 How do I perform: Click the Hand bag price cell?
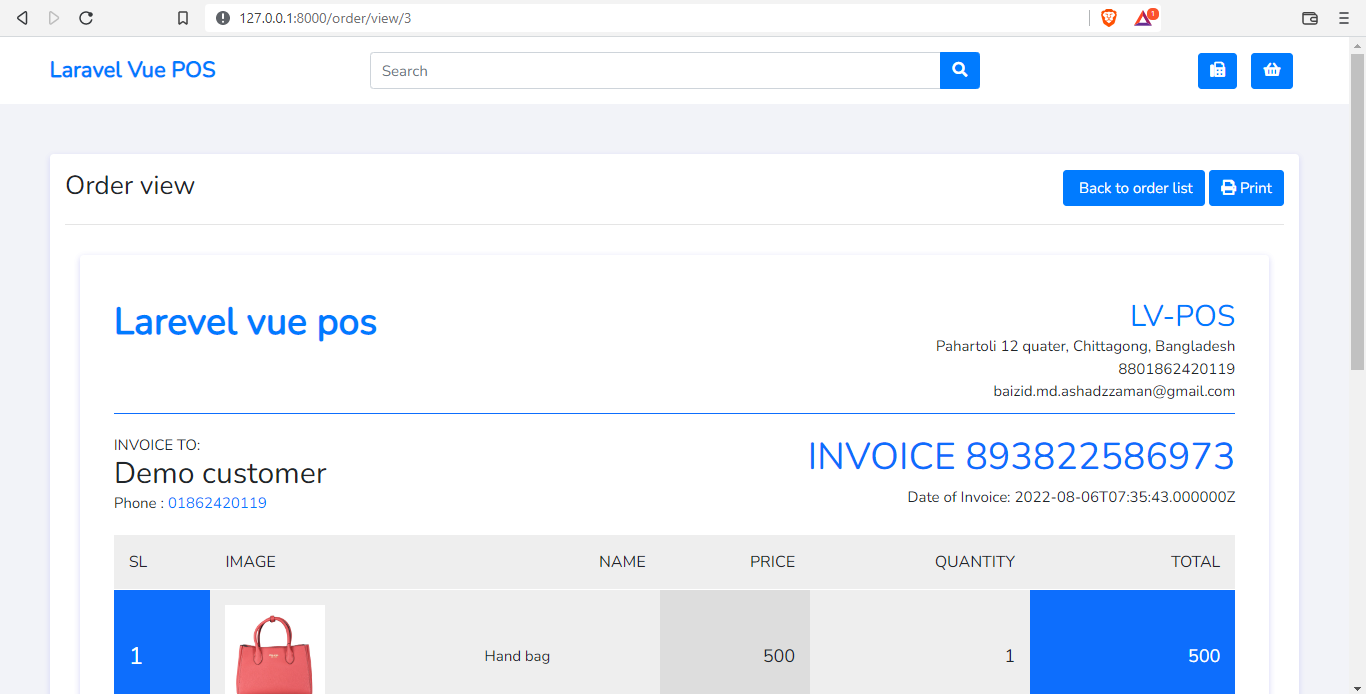(735, 642)
